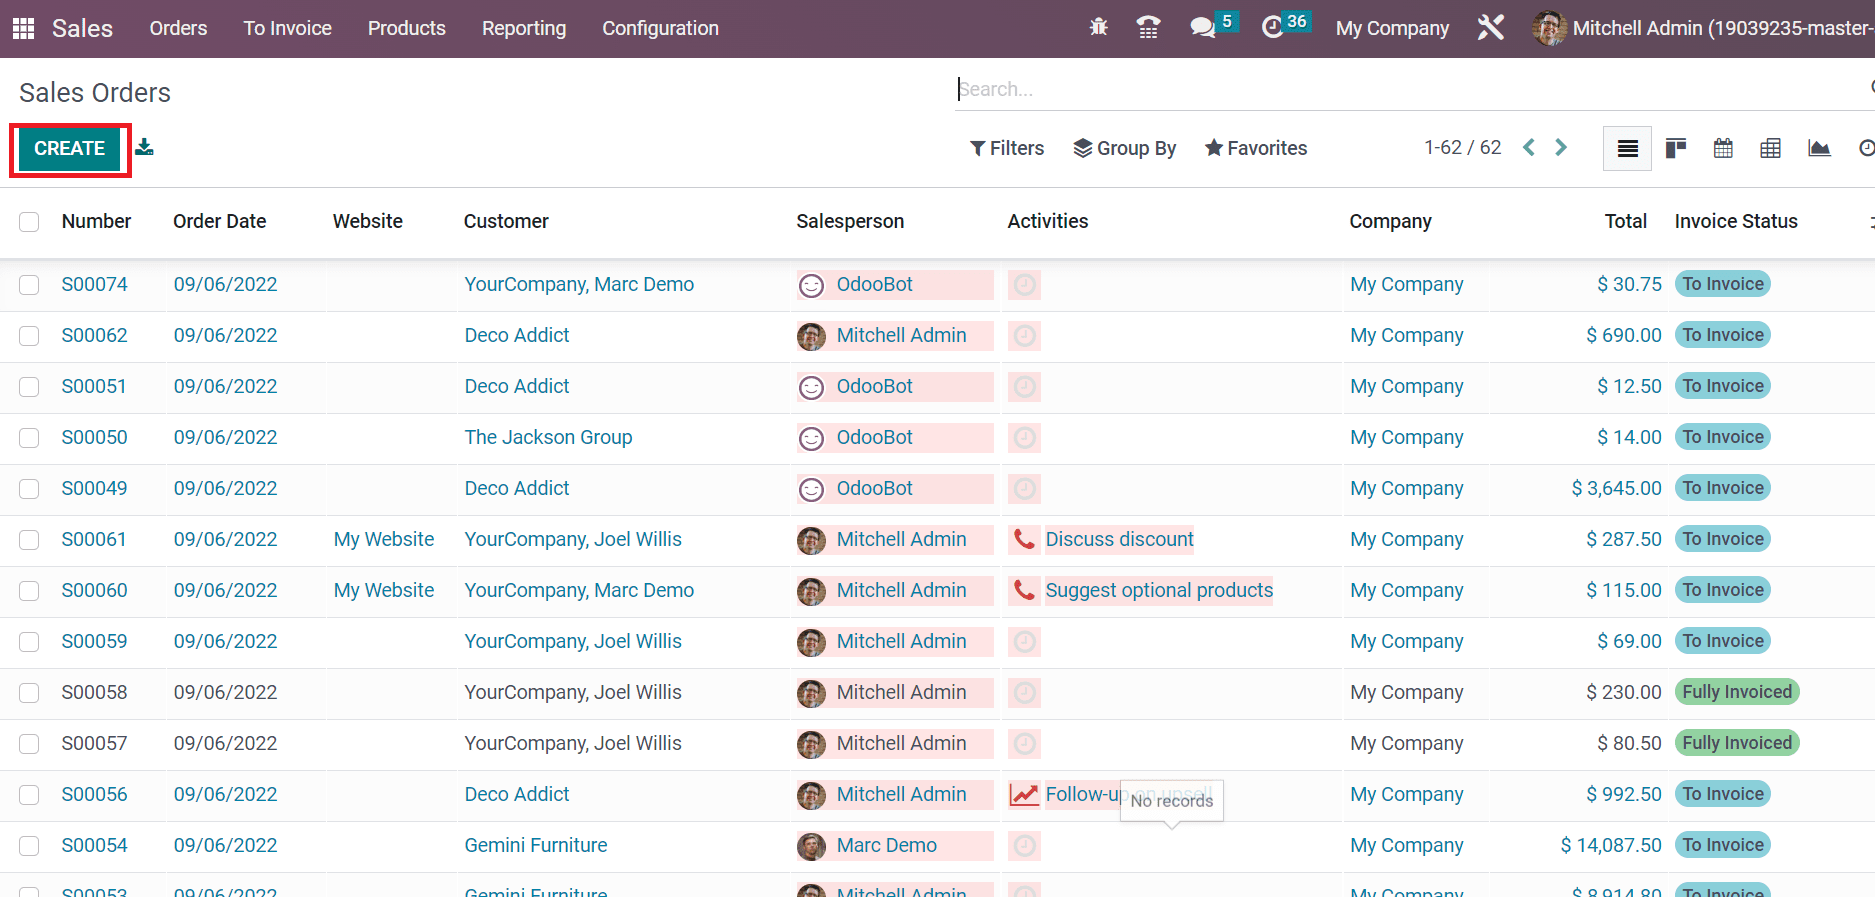The height and width of the screenshot is (897, 1875).
Task: Open My Company switcher in top bar
Action: pos(1392,28)
